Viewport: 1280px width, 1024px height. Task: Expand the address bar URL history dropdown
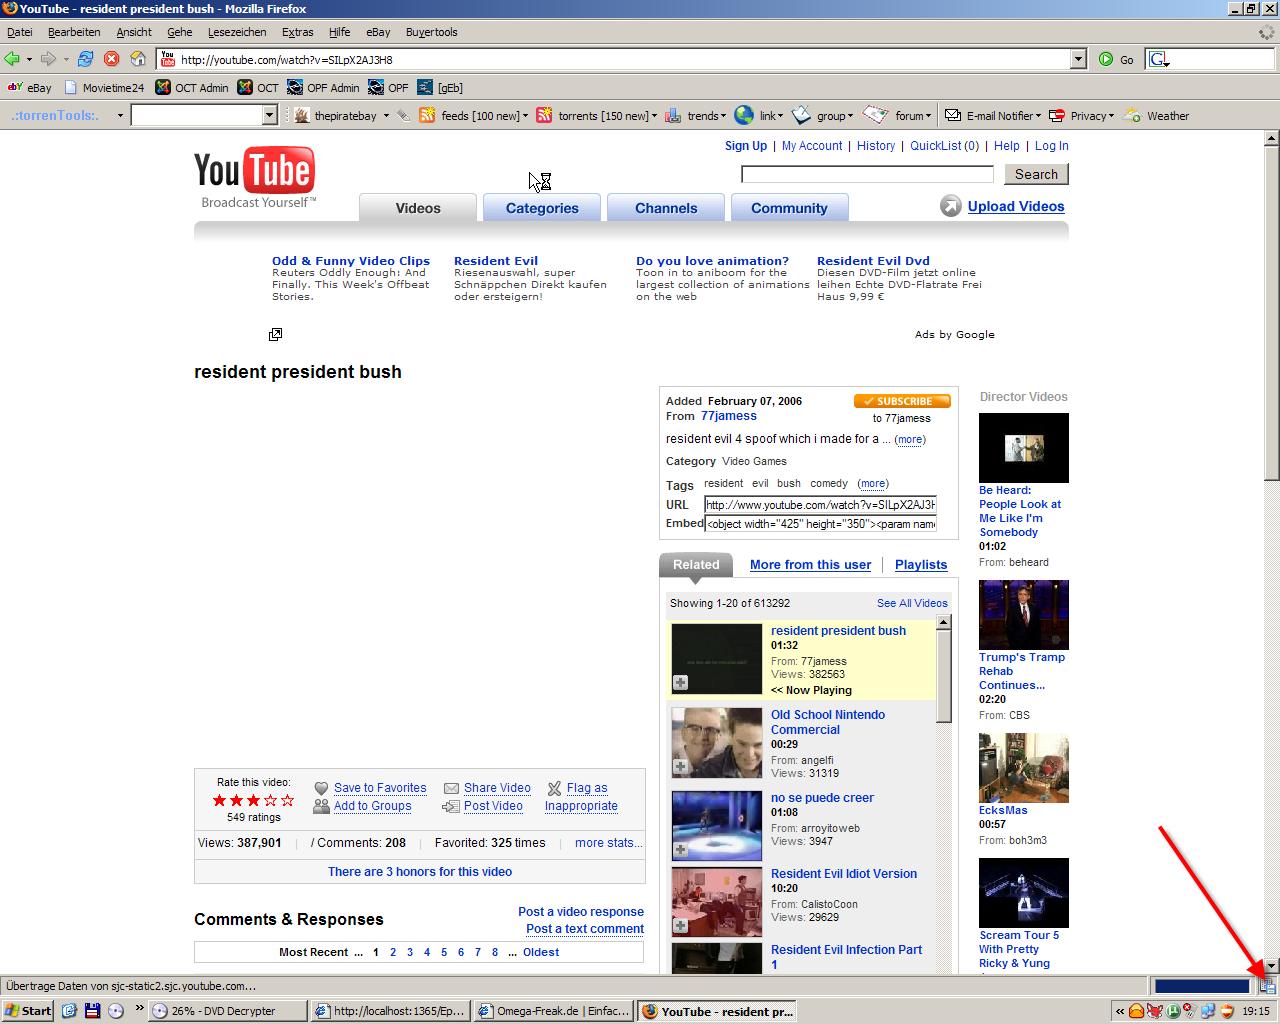pyautogui.click(x=1078, y=59)
